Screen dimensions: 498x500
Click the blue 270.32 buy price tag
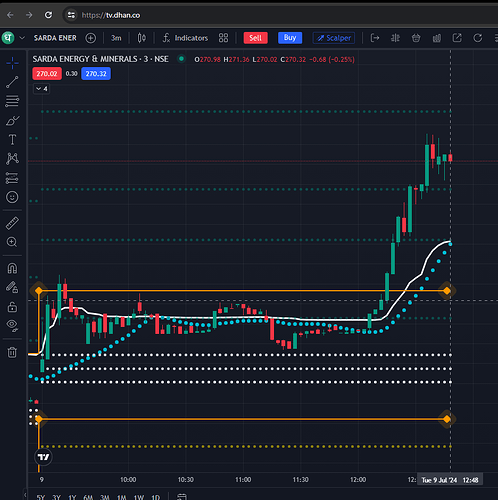click(96, 74)
